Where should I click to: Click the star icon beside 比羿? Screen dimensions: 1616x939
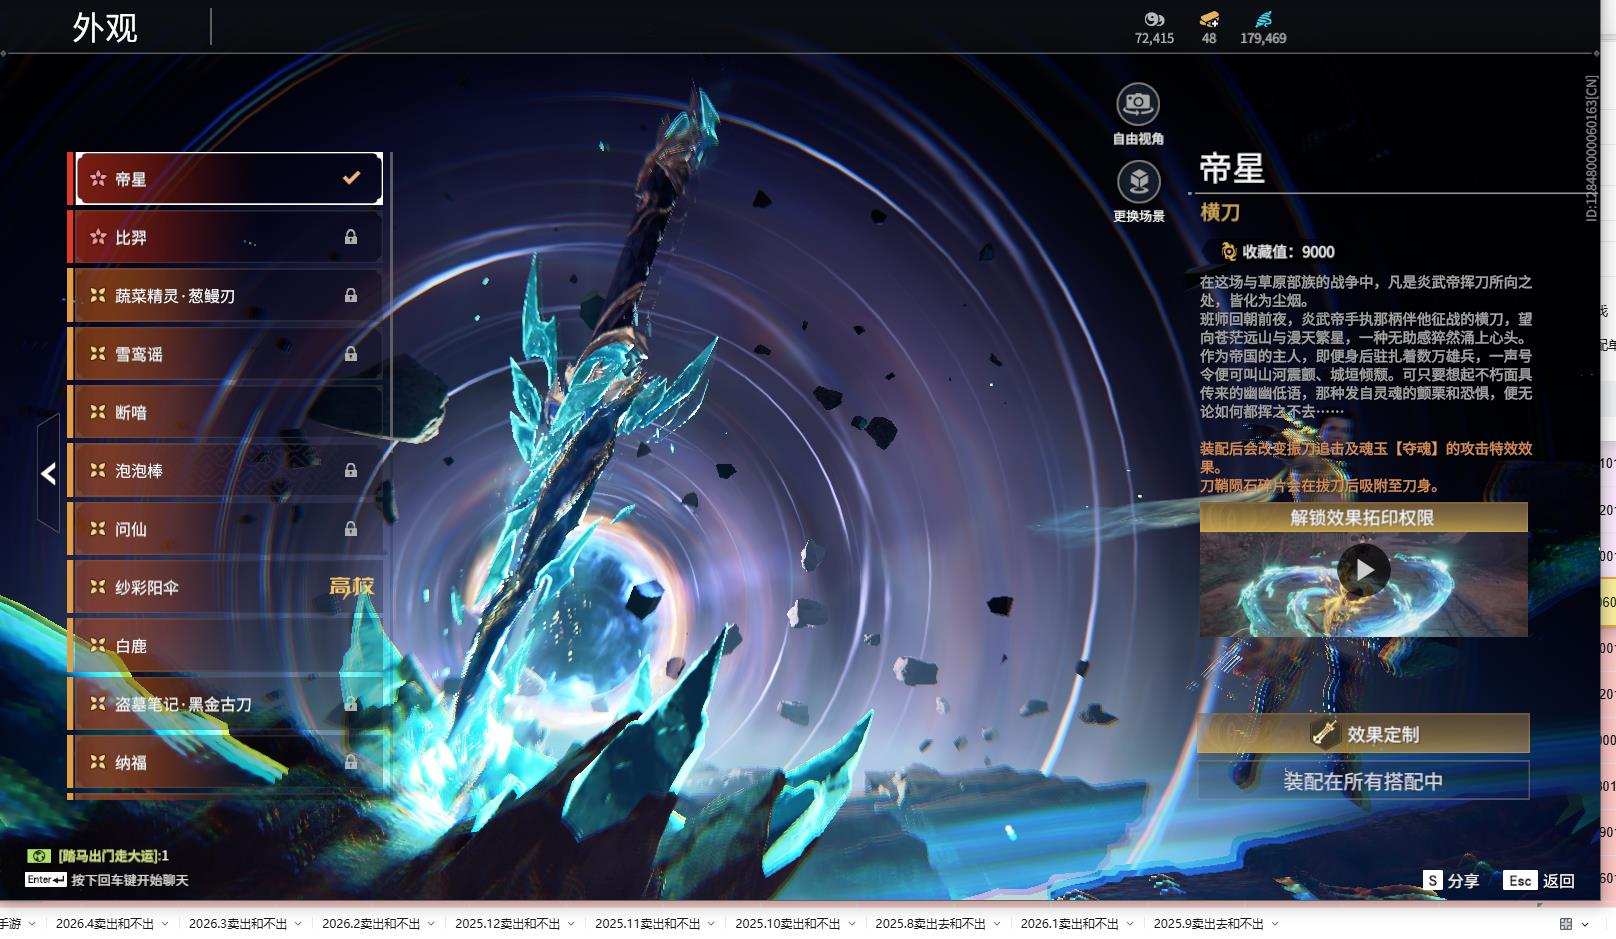click(98, 237)
